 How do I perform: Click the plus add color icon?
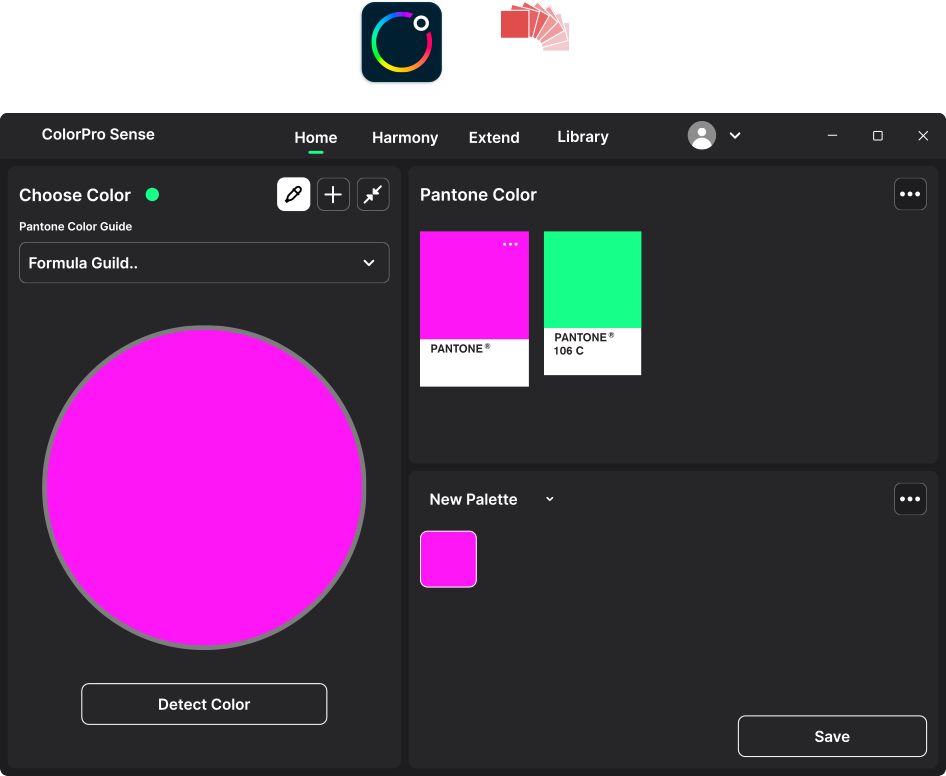click(x=333, y=194)
